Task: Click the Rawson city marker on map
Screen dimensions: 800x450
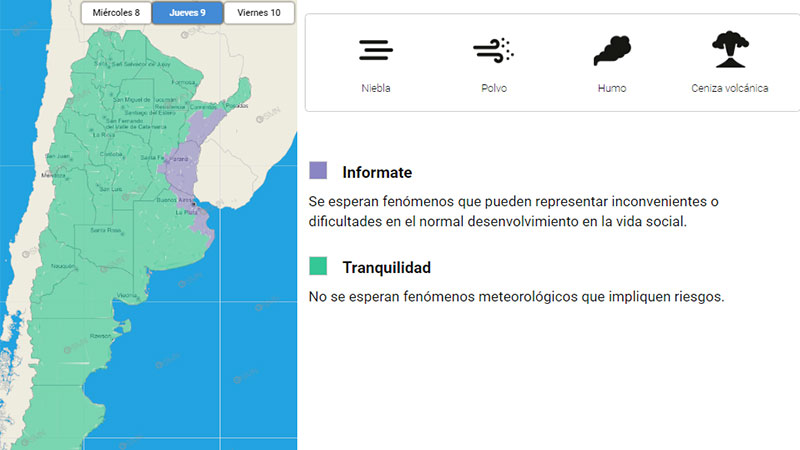Action: click(x=100, y=336)
